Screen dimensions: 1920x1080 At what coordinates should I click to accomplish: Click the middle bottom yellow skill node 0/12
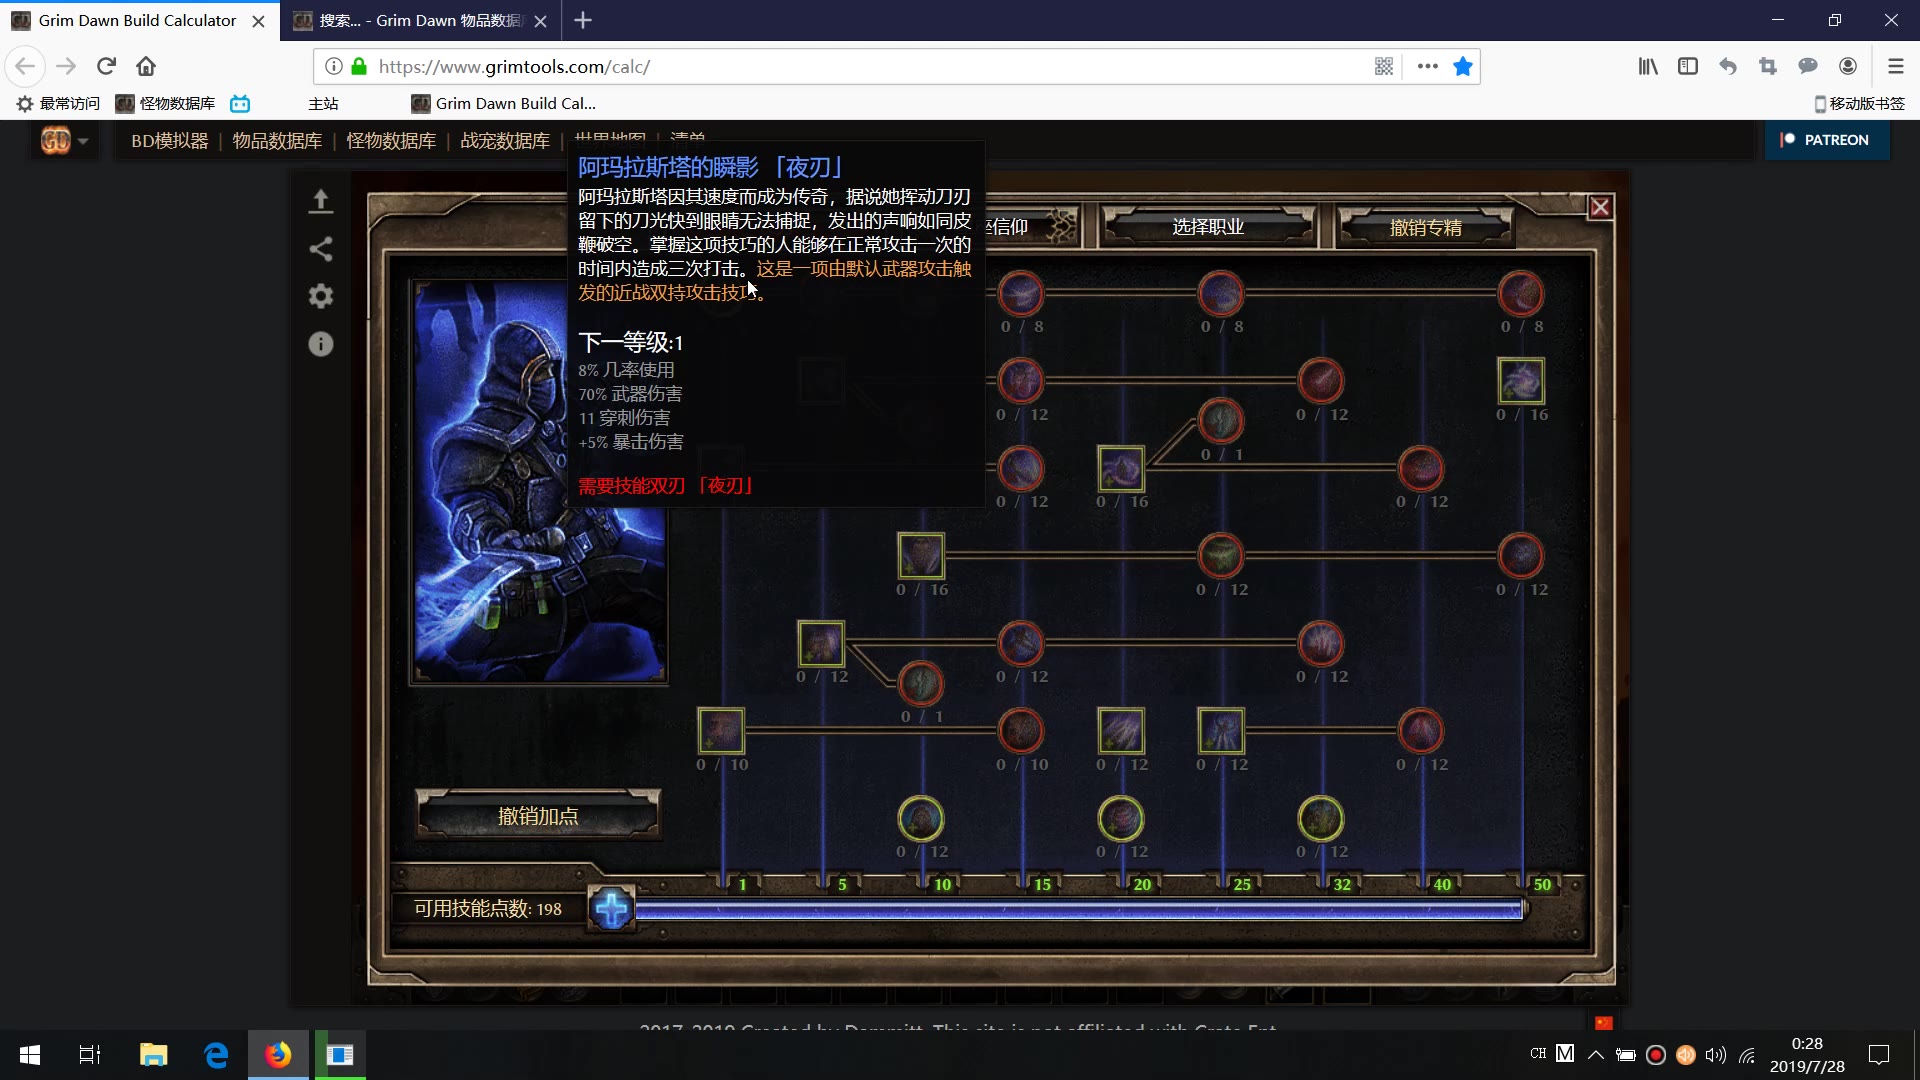click(x=1120, y=819)
